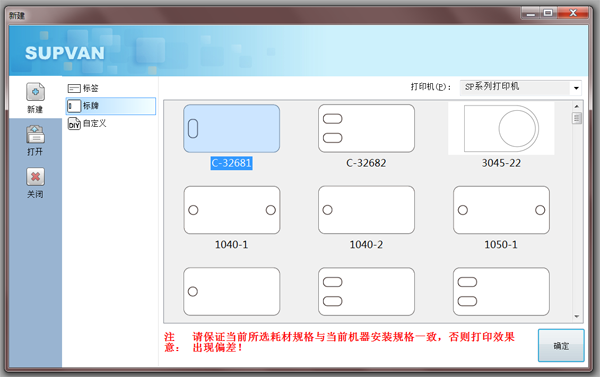Select the 1050-1 template thumbnail

pos(501,210)
